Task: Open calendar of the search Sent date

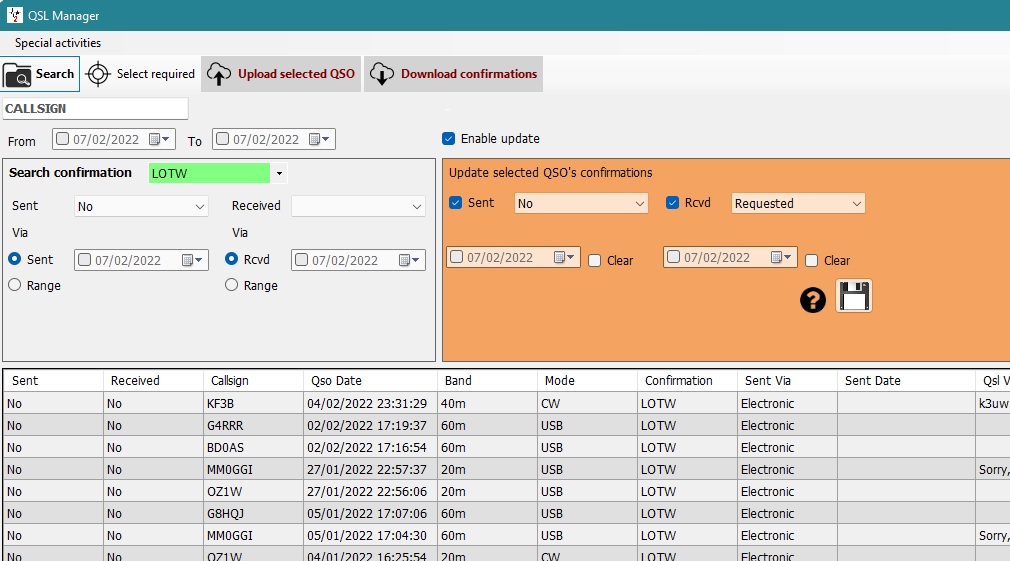Action: (x=192, y=260)
